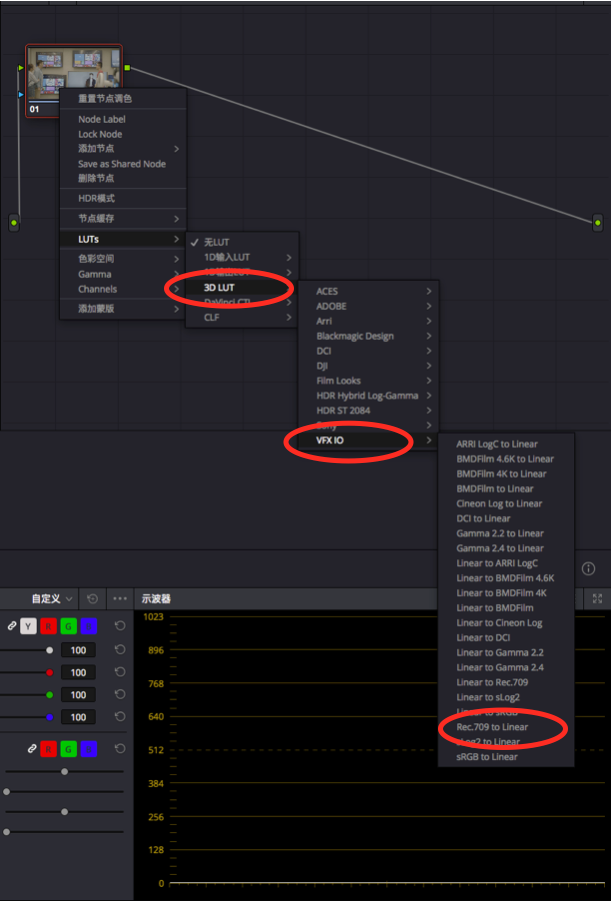Viewport: 611px width, 902px height.
Task: Click the info circle icon
Action: point(588,568)
